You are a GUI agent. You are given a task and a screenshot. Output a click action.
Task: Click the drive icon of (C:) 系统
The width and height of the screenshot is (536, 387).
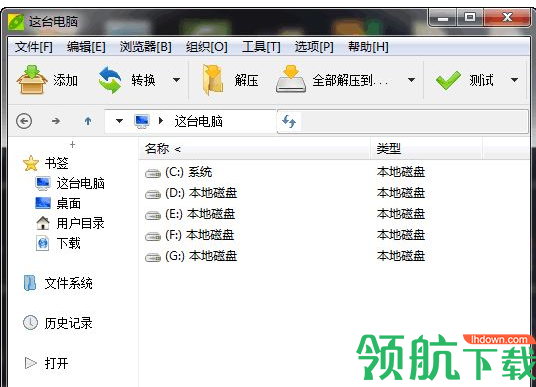pyautogui.click(x=152, y=173)
